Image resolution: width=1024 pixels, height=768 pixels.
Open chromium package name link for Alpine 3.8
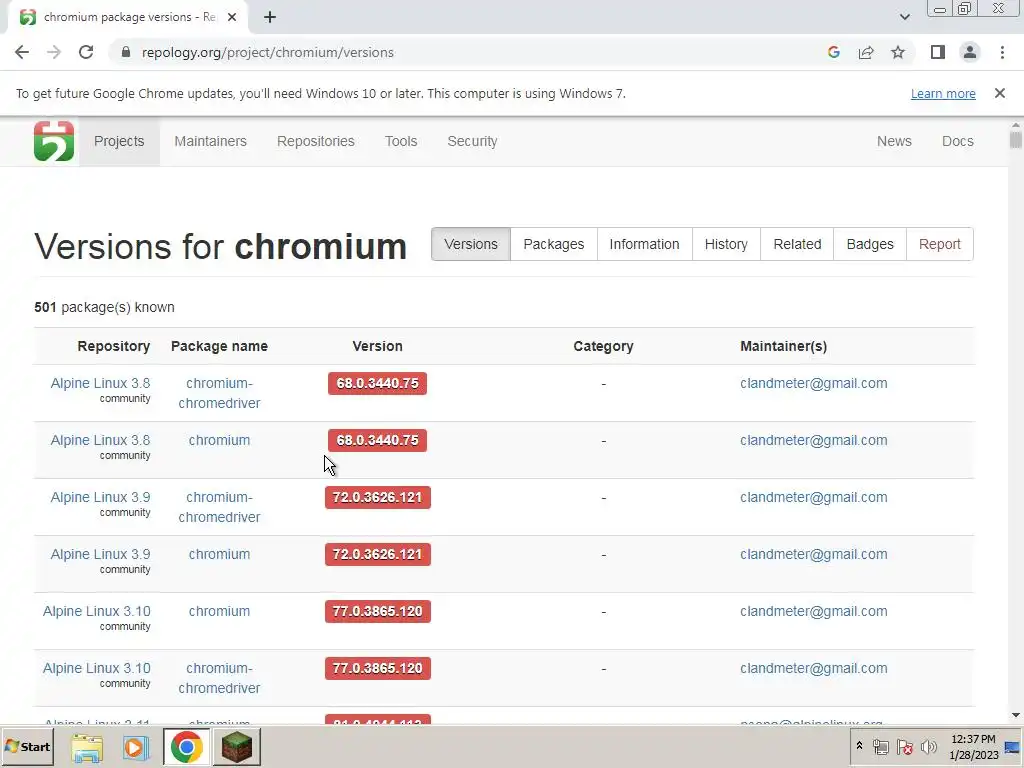(x=219, y=440)
